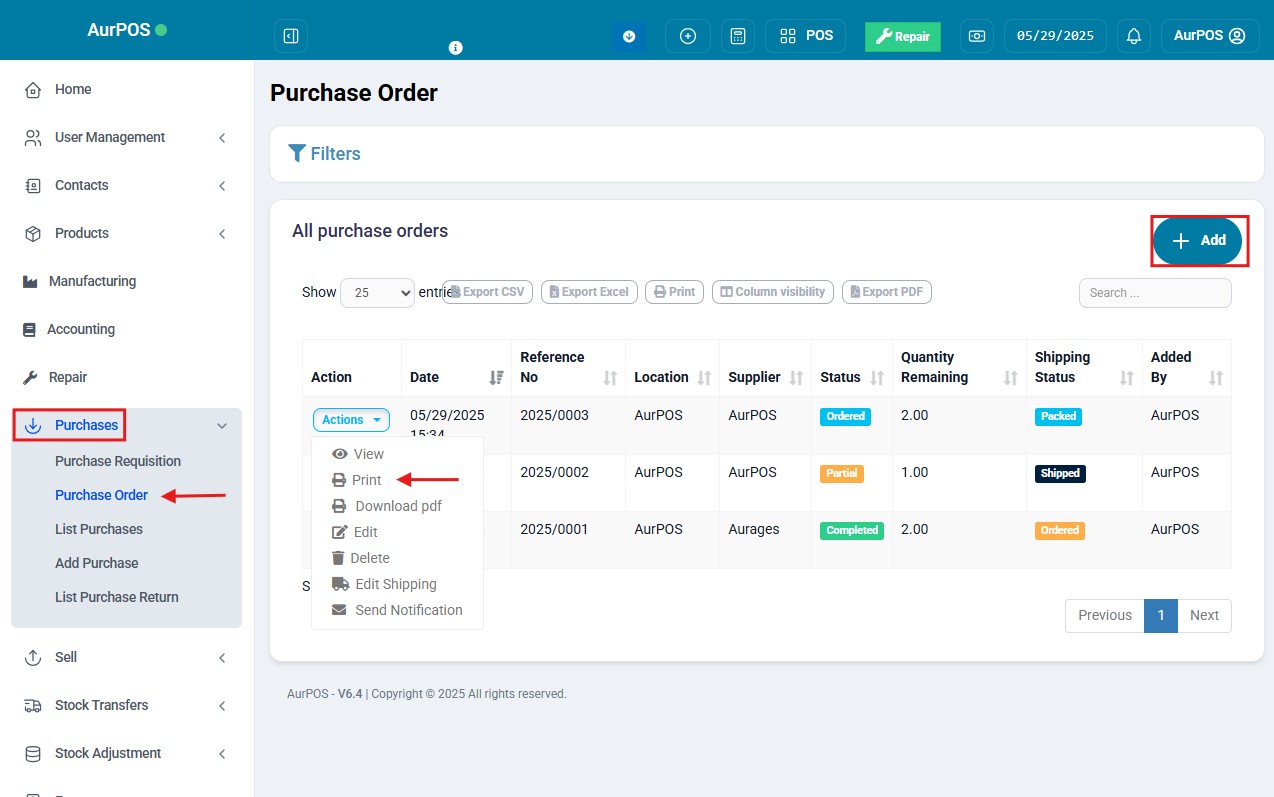Collapse the sidebar with the panel toggle icon
This screenshot has width=1274, height=797.
coord(291,36)
